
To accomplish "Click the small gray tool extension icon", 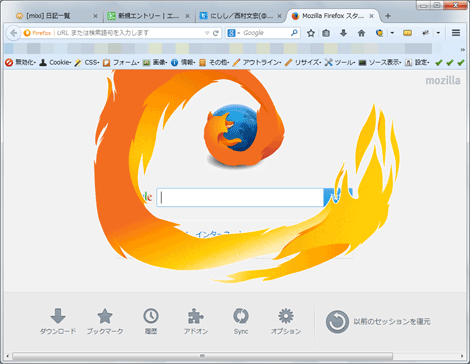I will (425, 33).
